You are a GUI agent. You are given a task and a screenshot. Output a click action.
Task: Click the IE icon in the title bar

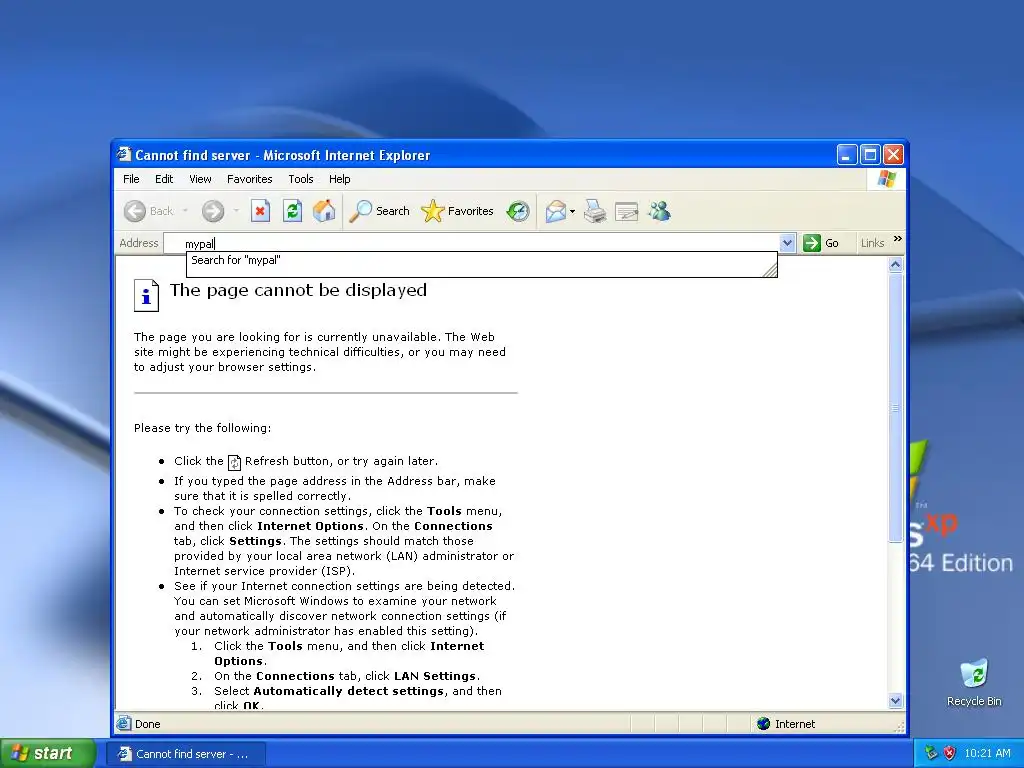coord(123,155)
